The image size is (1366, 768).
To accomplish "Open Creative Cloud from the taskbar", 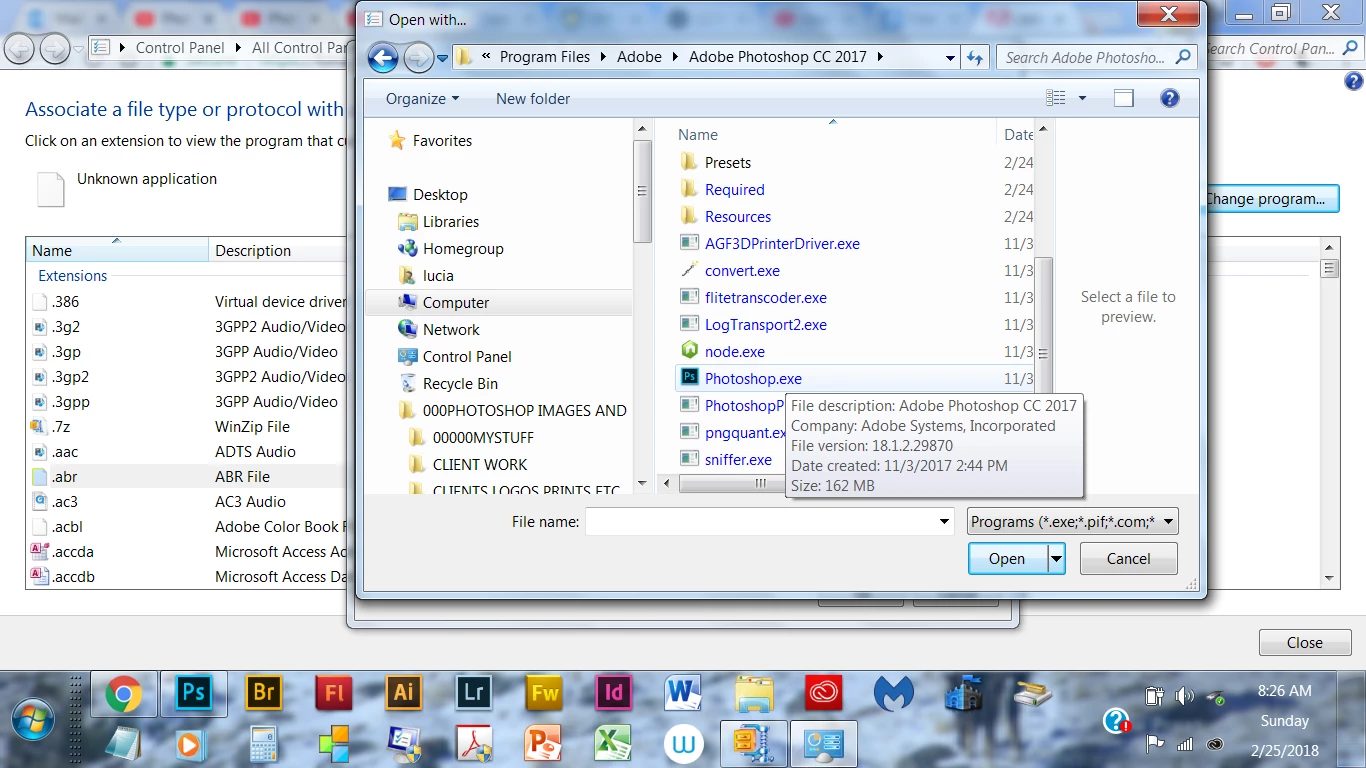I will tap(824, 692).
